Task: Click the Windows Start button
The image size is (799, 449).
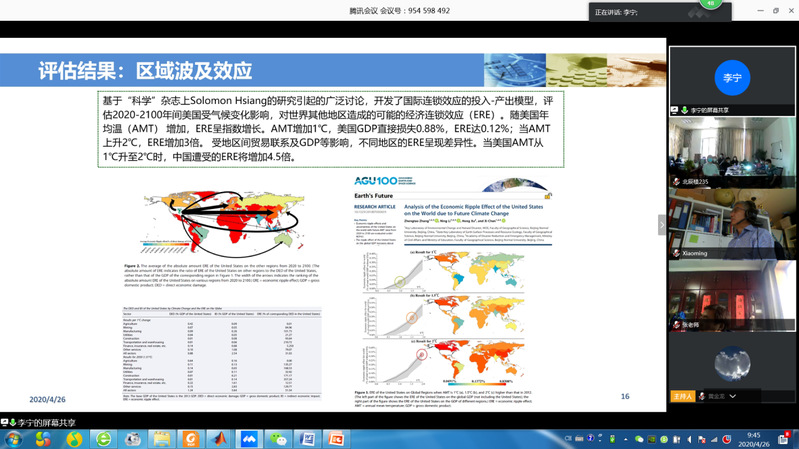Action: coord(14,439)
